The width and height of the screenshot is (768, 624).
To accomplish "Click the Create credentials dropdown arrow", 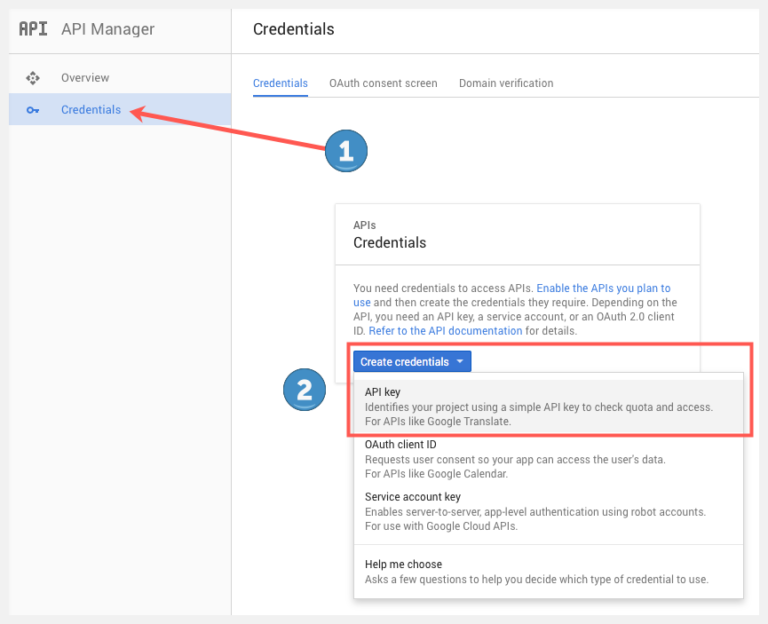I will tap(460, 361).
